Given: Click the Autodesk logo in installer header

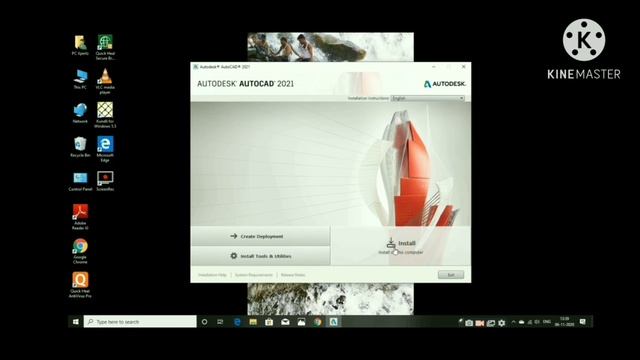Looking at the screenshot, I should click(444, 84).
